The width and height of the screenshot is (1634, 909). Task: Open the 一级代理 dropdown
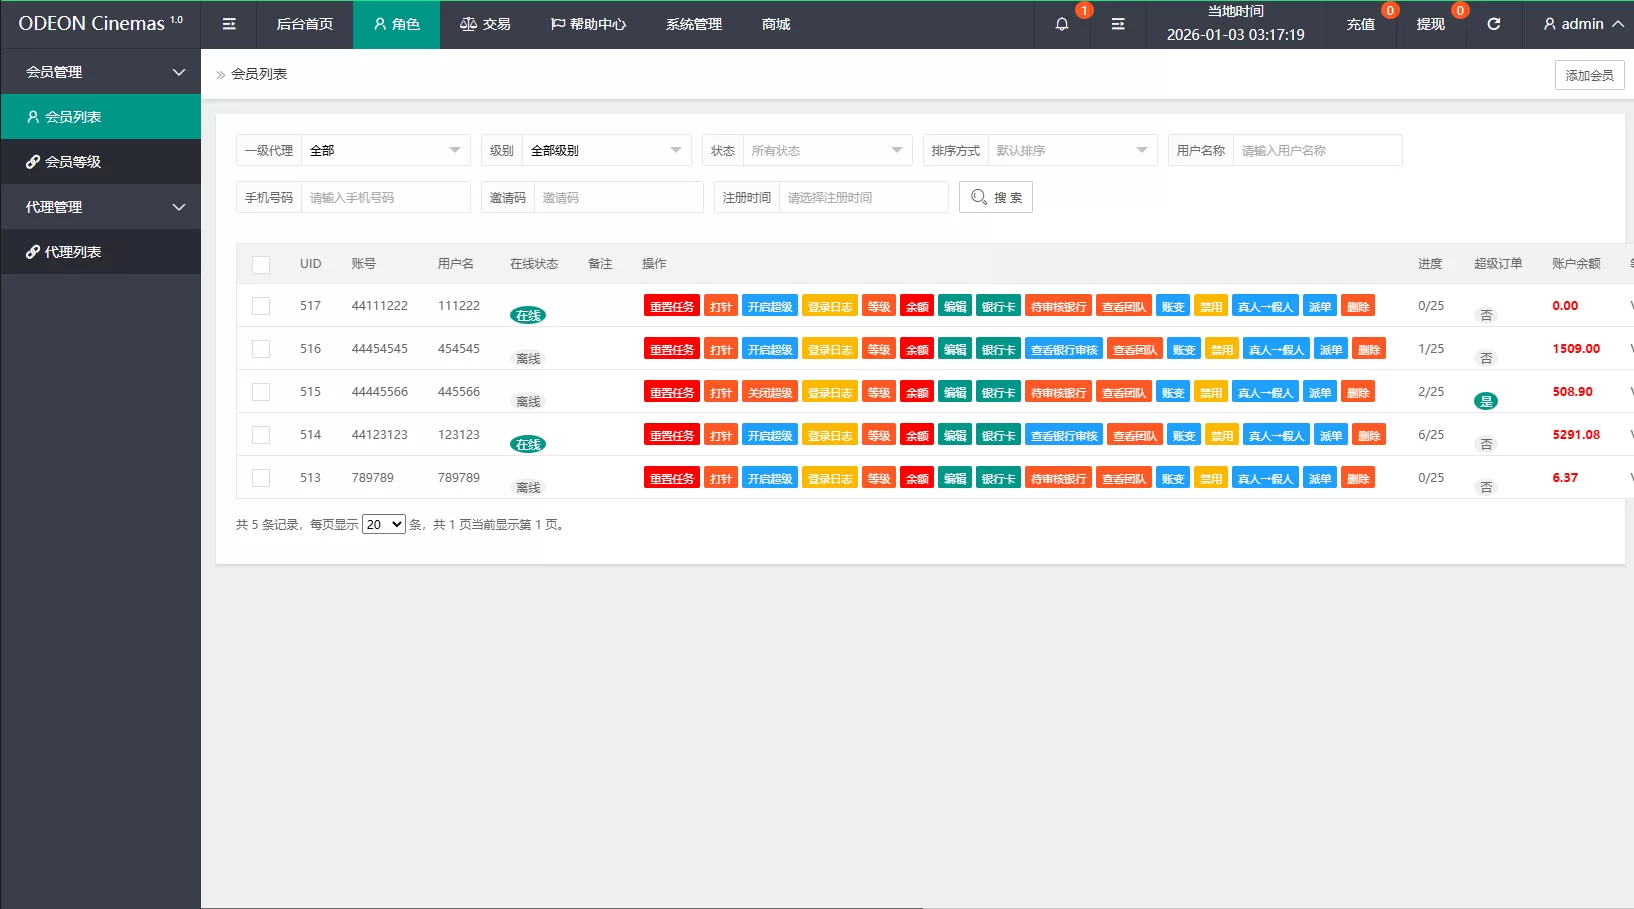tap(385, 151)
